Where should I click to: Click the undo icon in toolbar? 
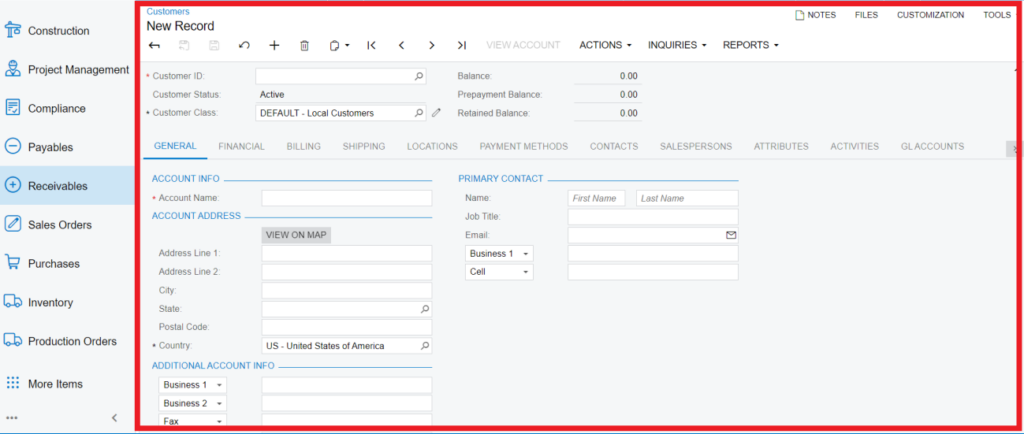coord(244,45)
